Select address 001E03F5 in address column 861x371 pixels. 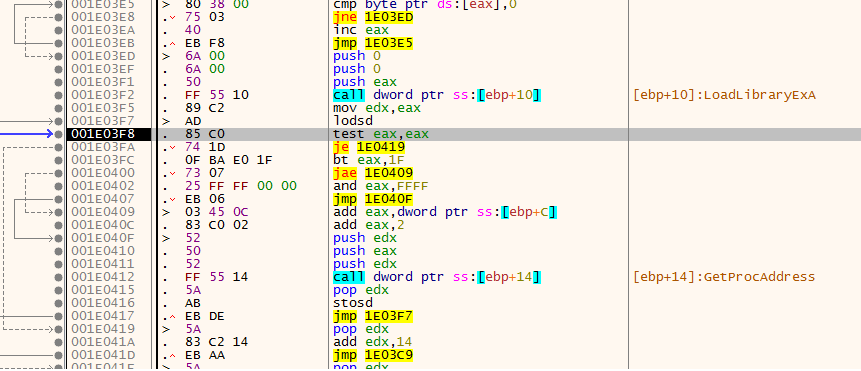pos(103,108)
